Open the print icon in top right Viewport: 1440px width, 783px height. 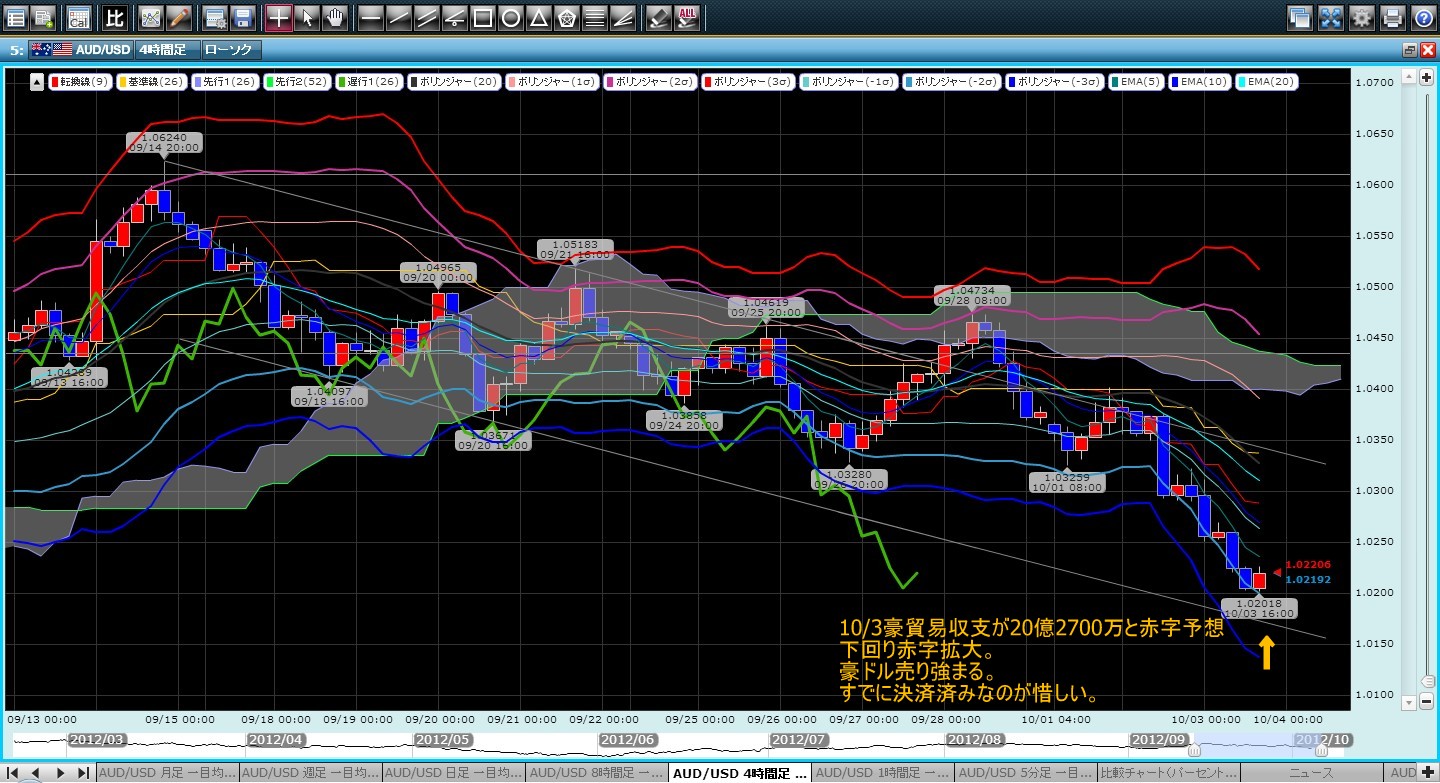pyautogui.click(x=1392, y=17)
